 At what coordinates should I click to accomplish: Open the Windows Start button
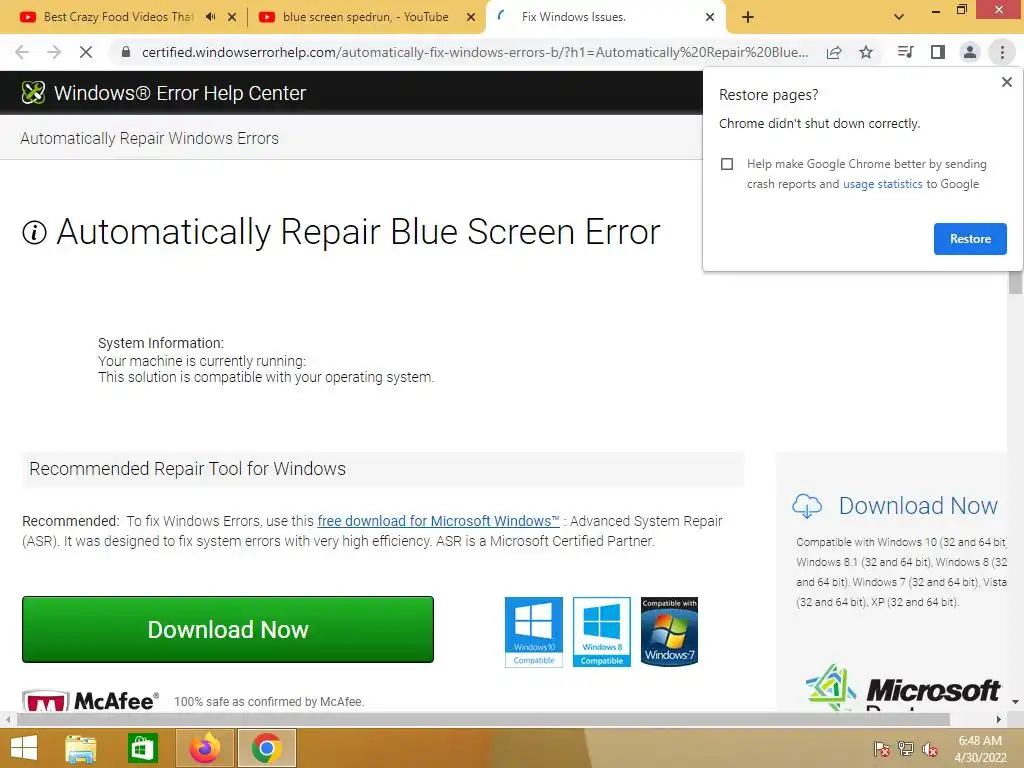pos(24,748)
